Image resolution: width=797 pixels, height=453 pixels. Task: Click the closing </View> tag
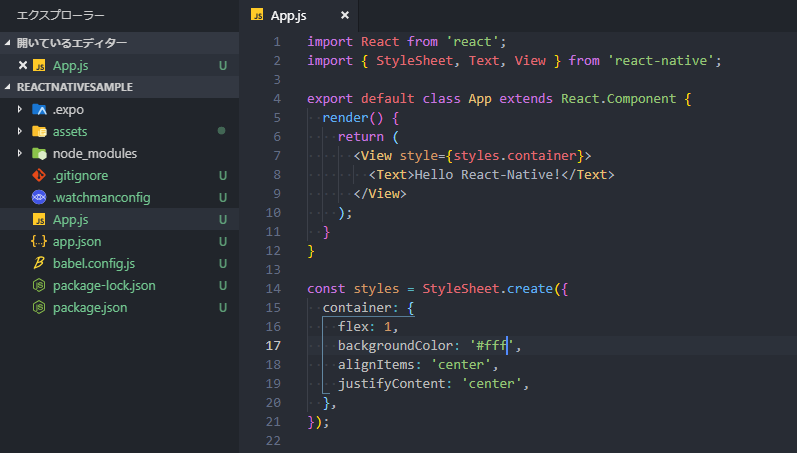[380, 194]
